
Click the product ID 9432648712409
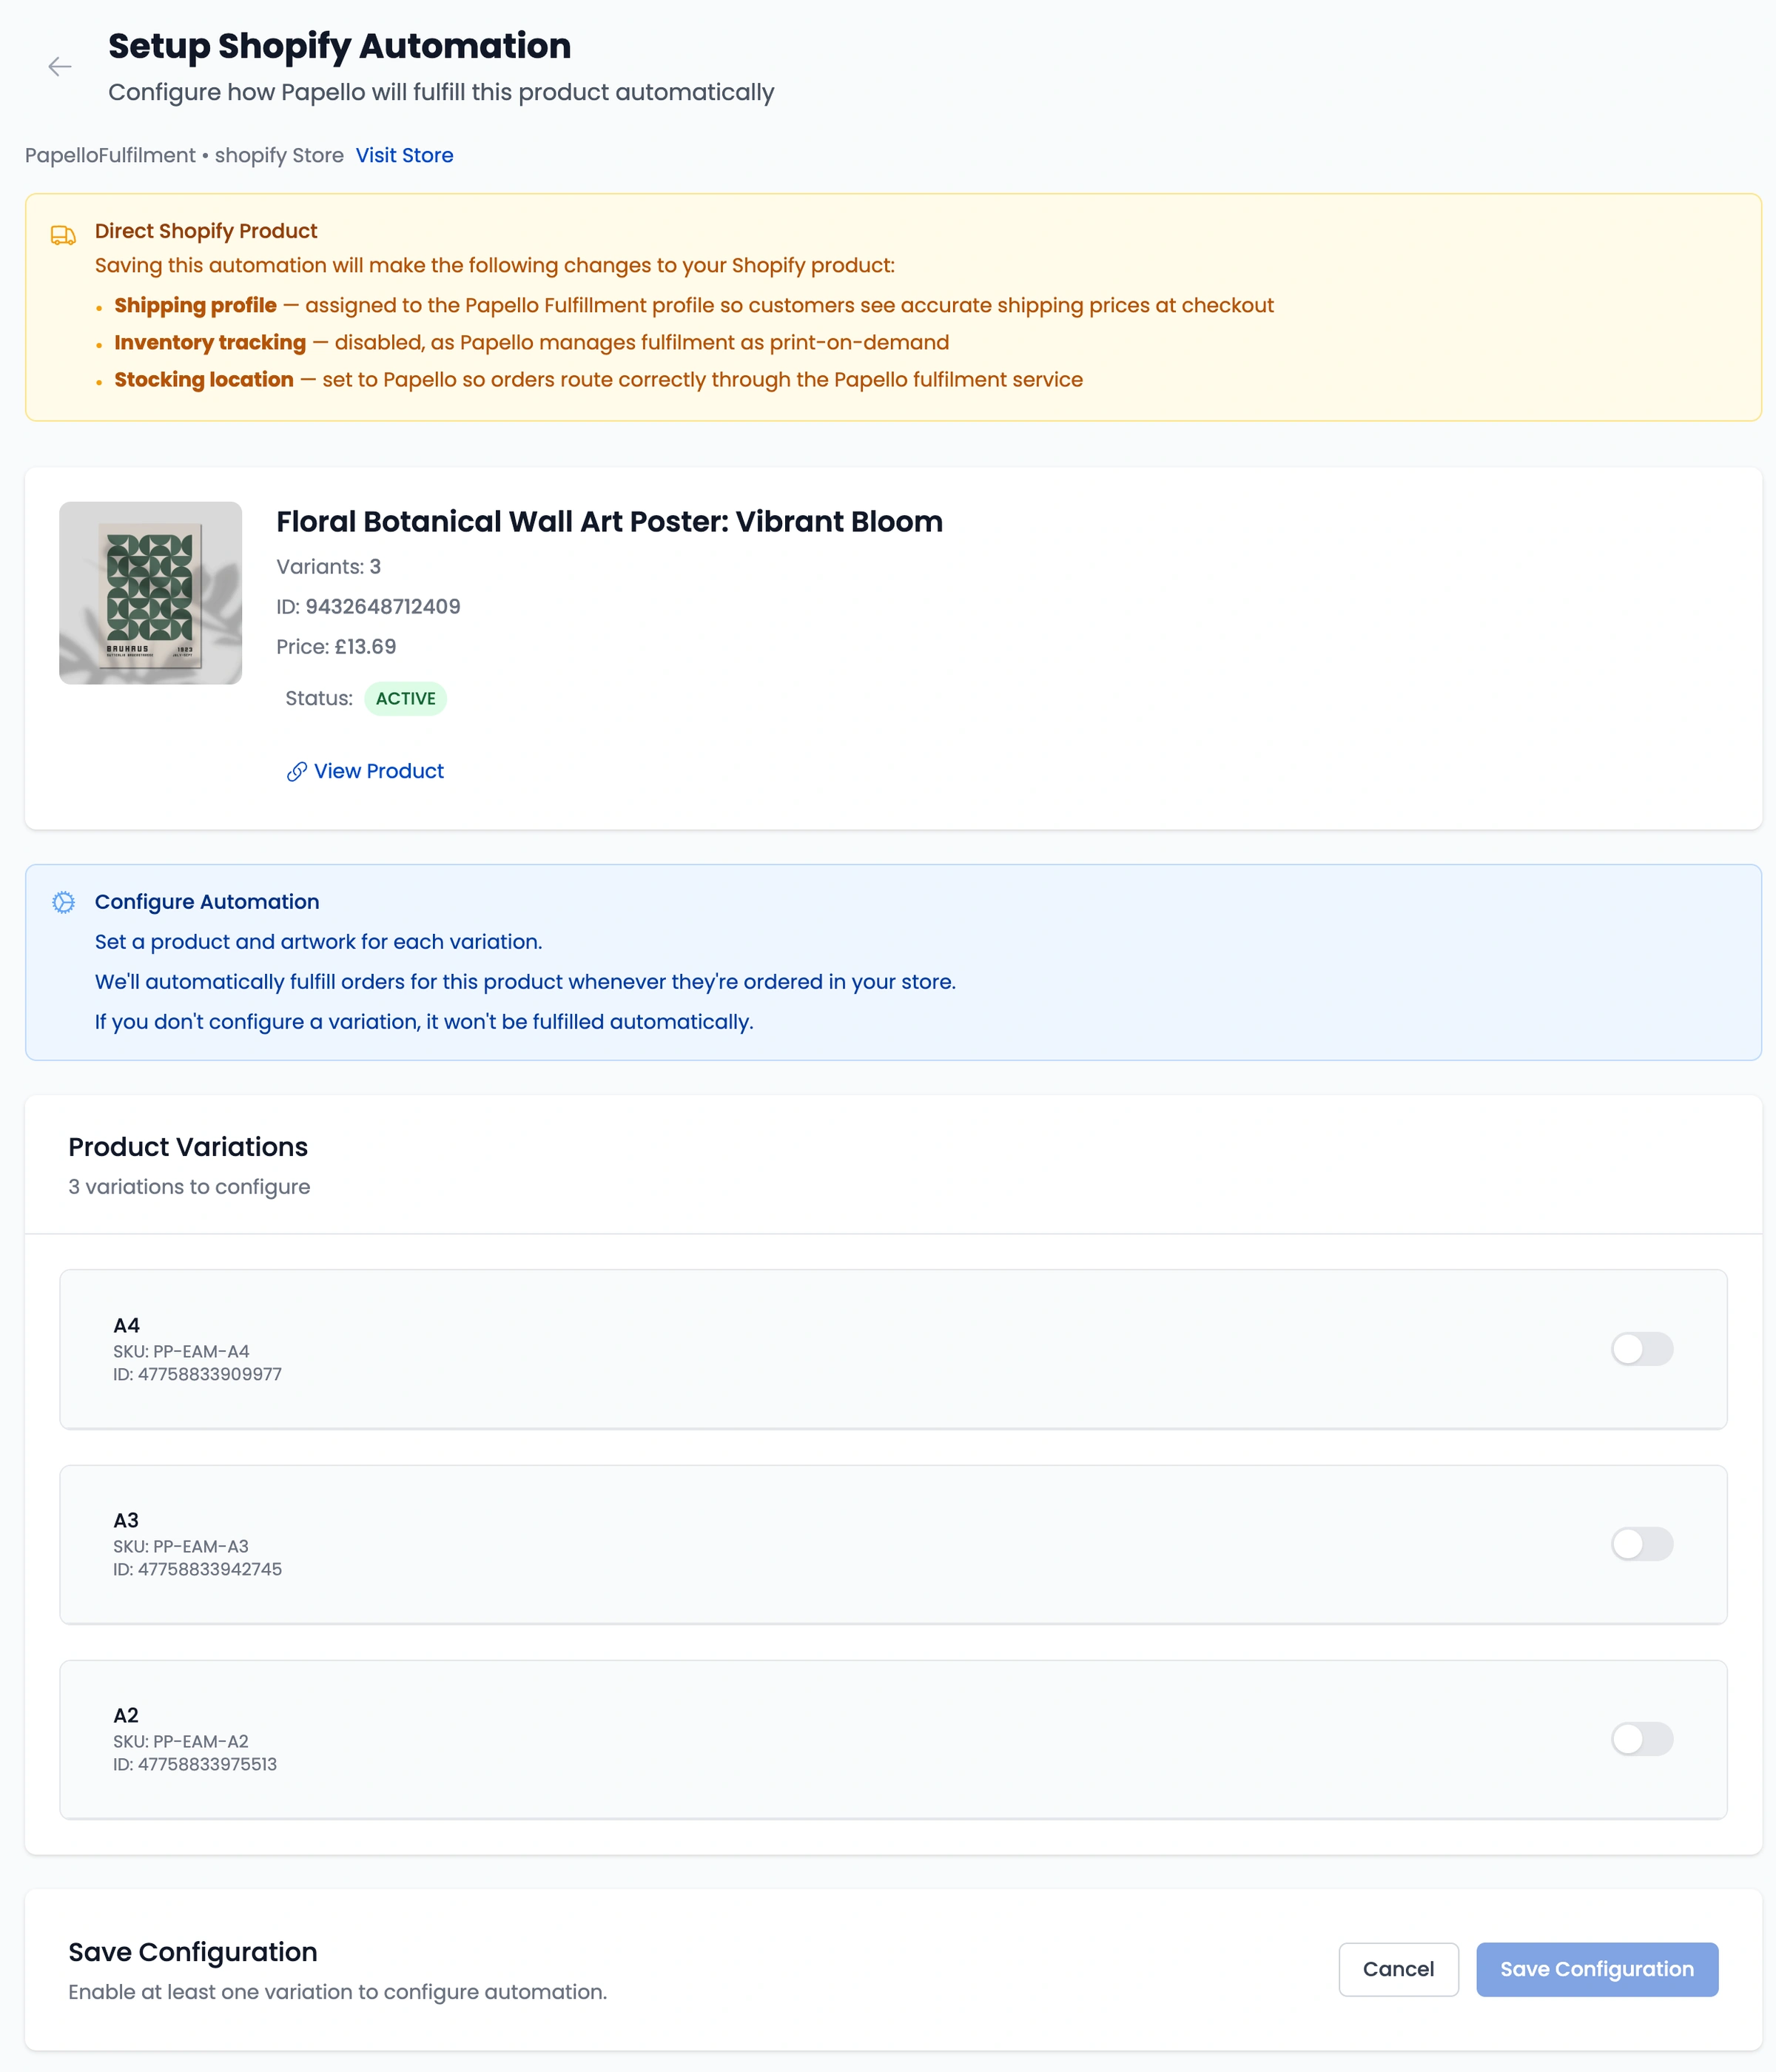click(x=382, y=607)
